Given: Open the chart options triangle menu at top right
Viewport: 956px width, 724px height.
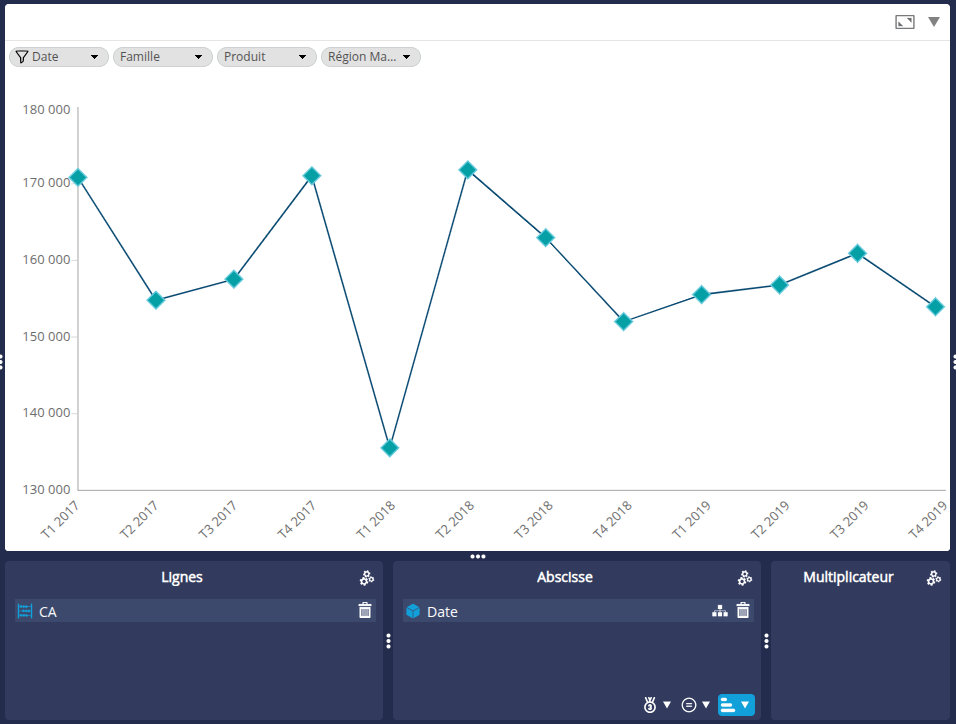Looking at the screenshot, I should (934, 21).
